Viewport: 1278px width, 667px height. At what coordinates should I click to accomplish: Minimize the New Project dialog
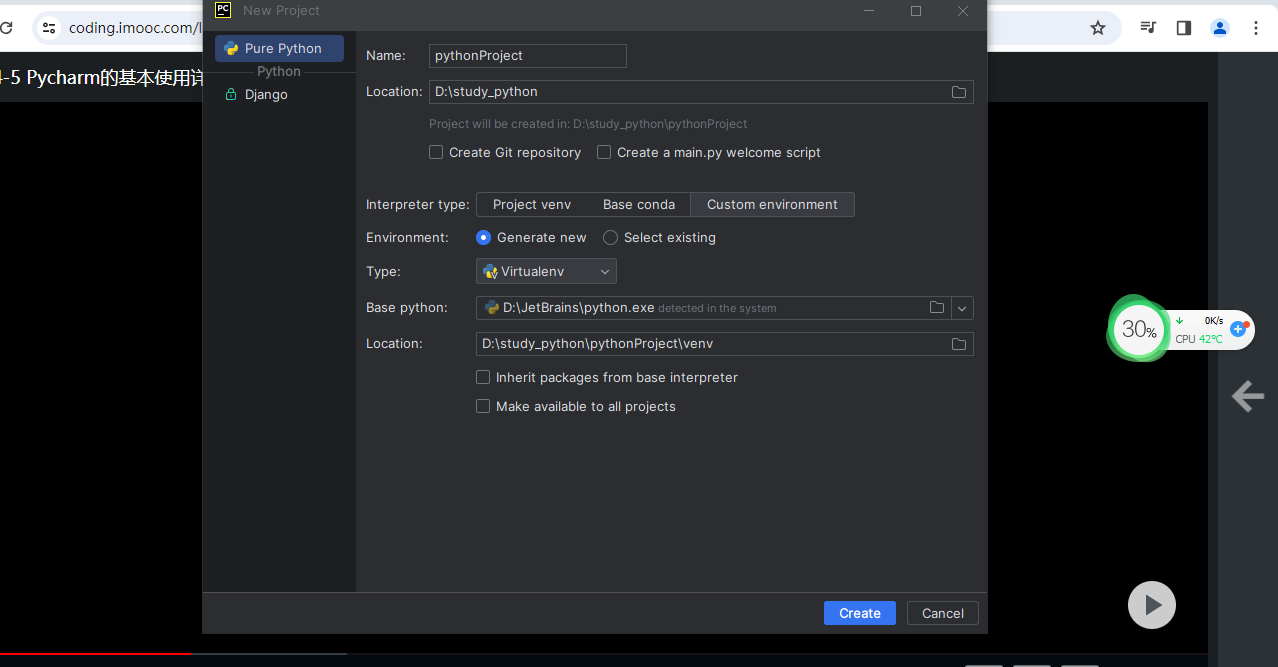tap(870, 11)
